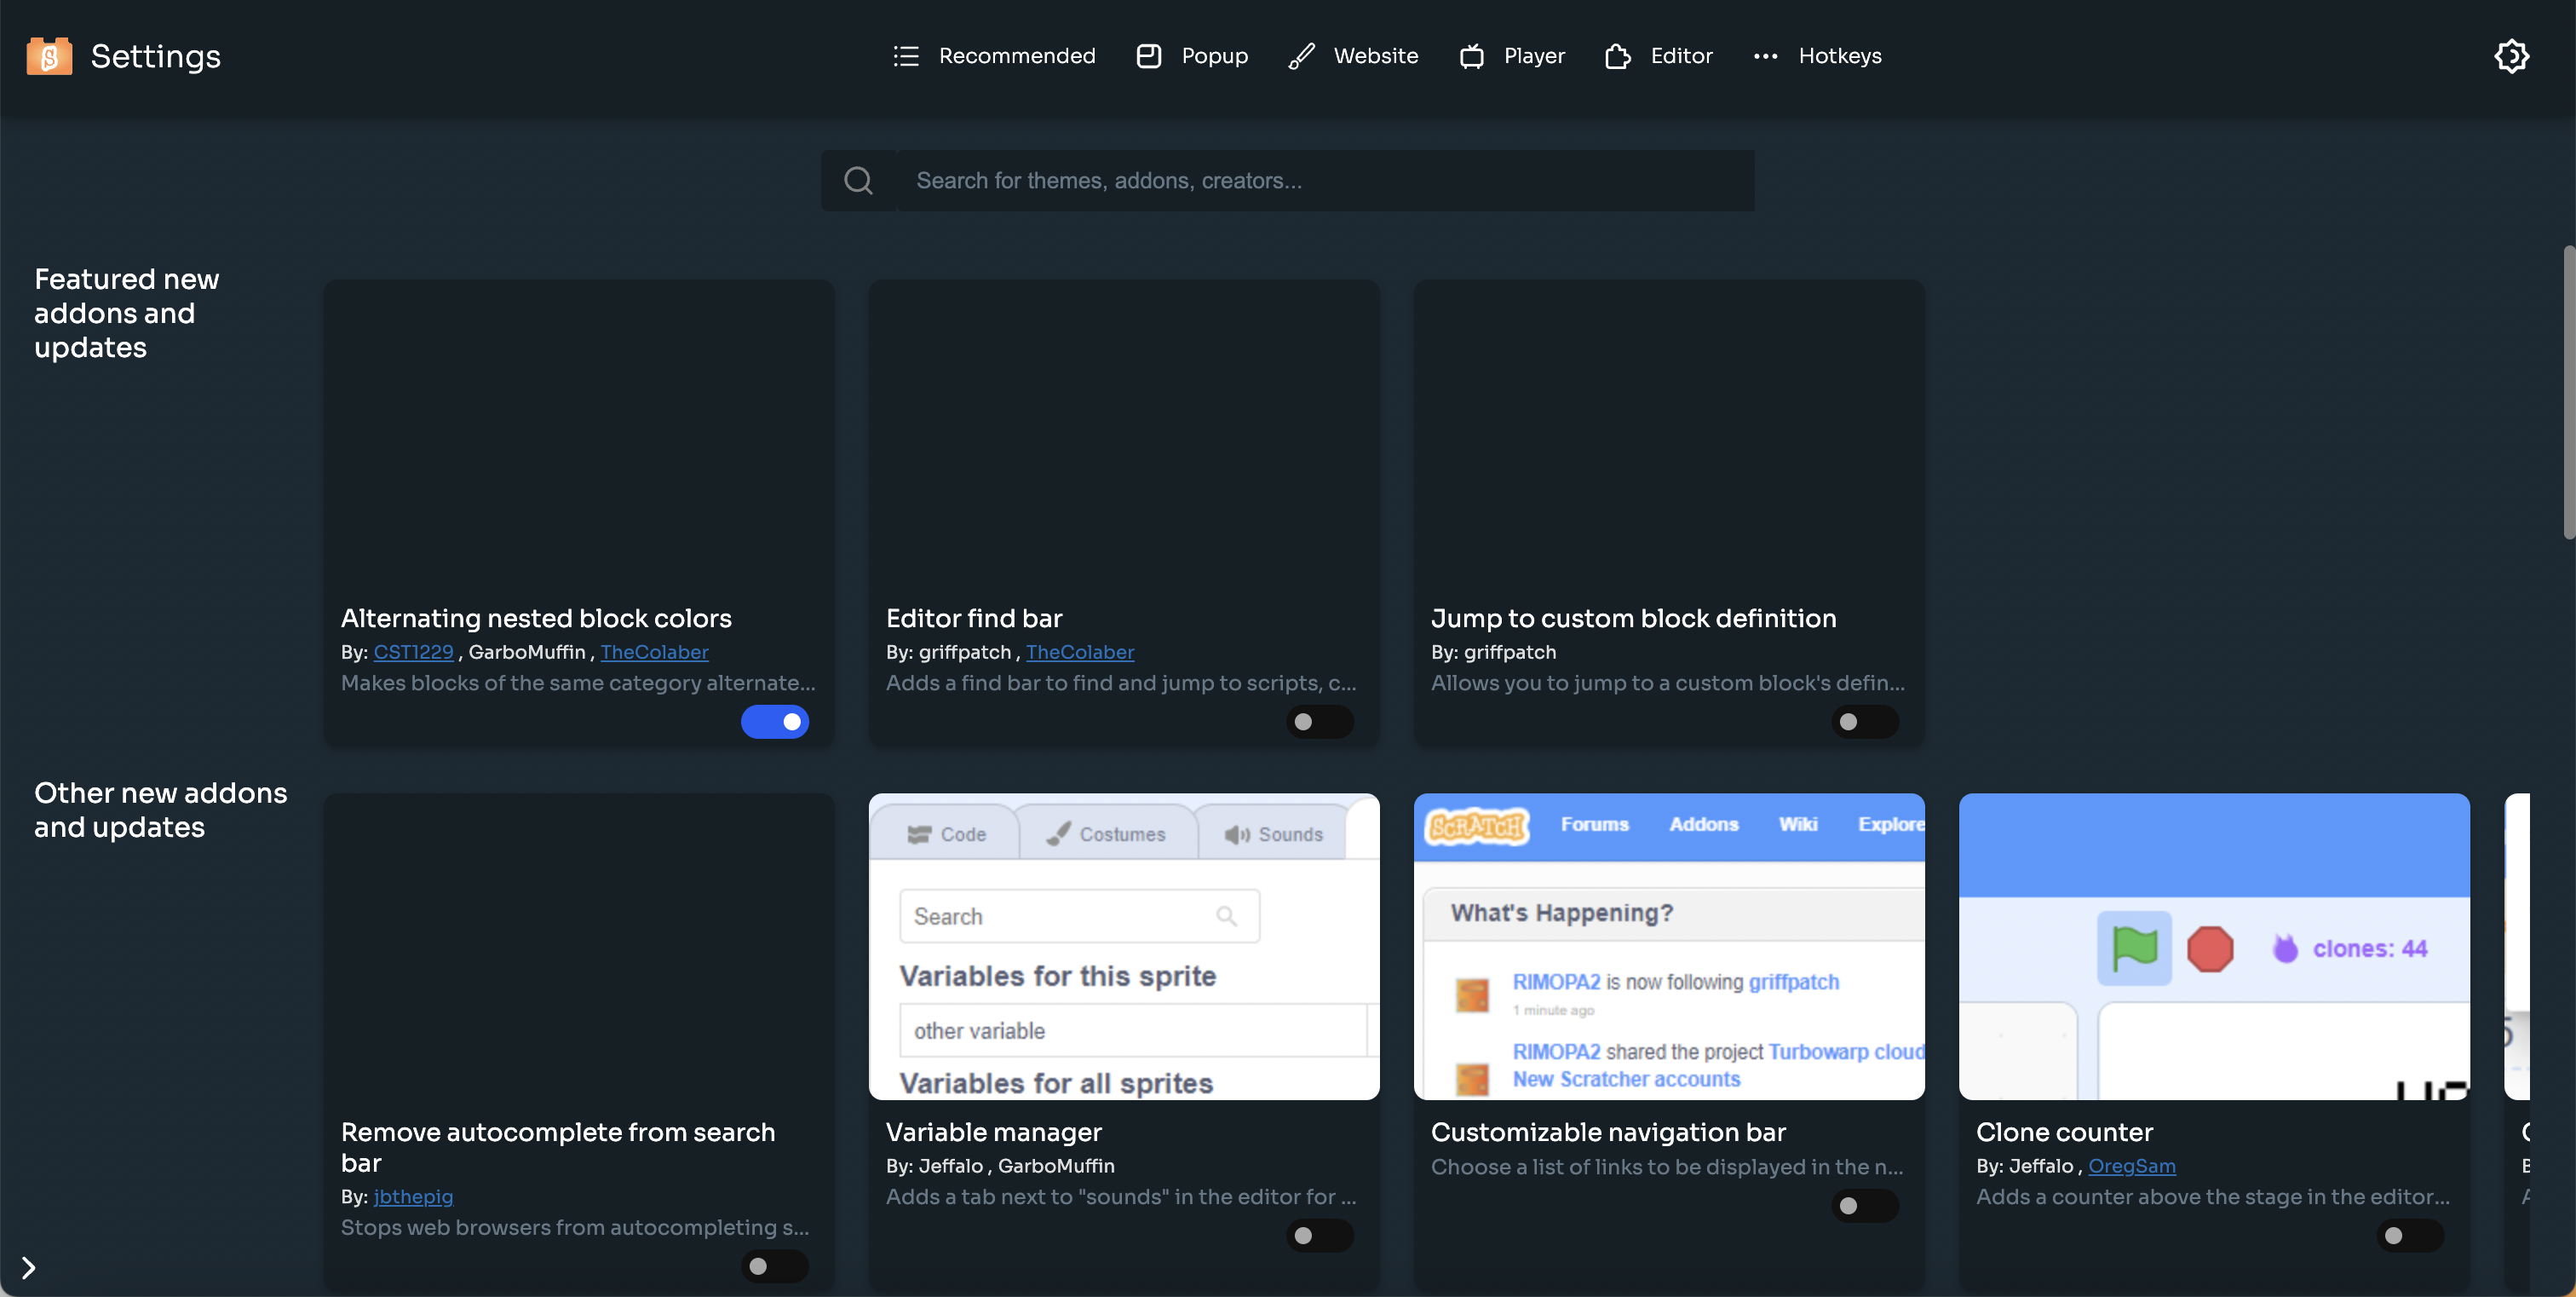Click the Website paintbrush icon
Screen dimensions: 2576x1297
point(1300,56)
